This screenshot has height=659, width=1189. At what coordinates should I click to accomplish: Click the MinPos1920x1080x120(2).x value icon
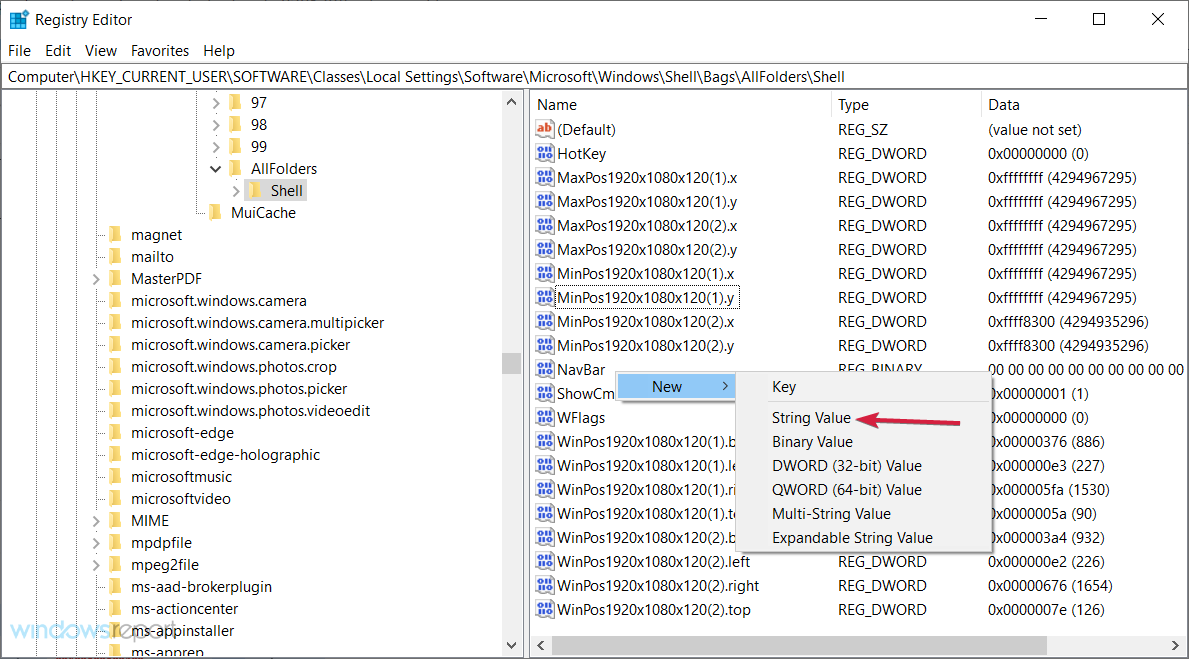544,322
